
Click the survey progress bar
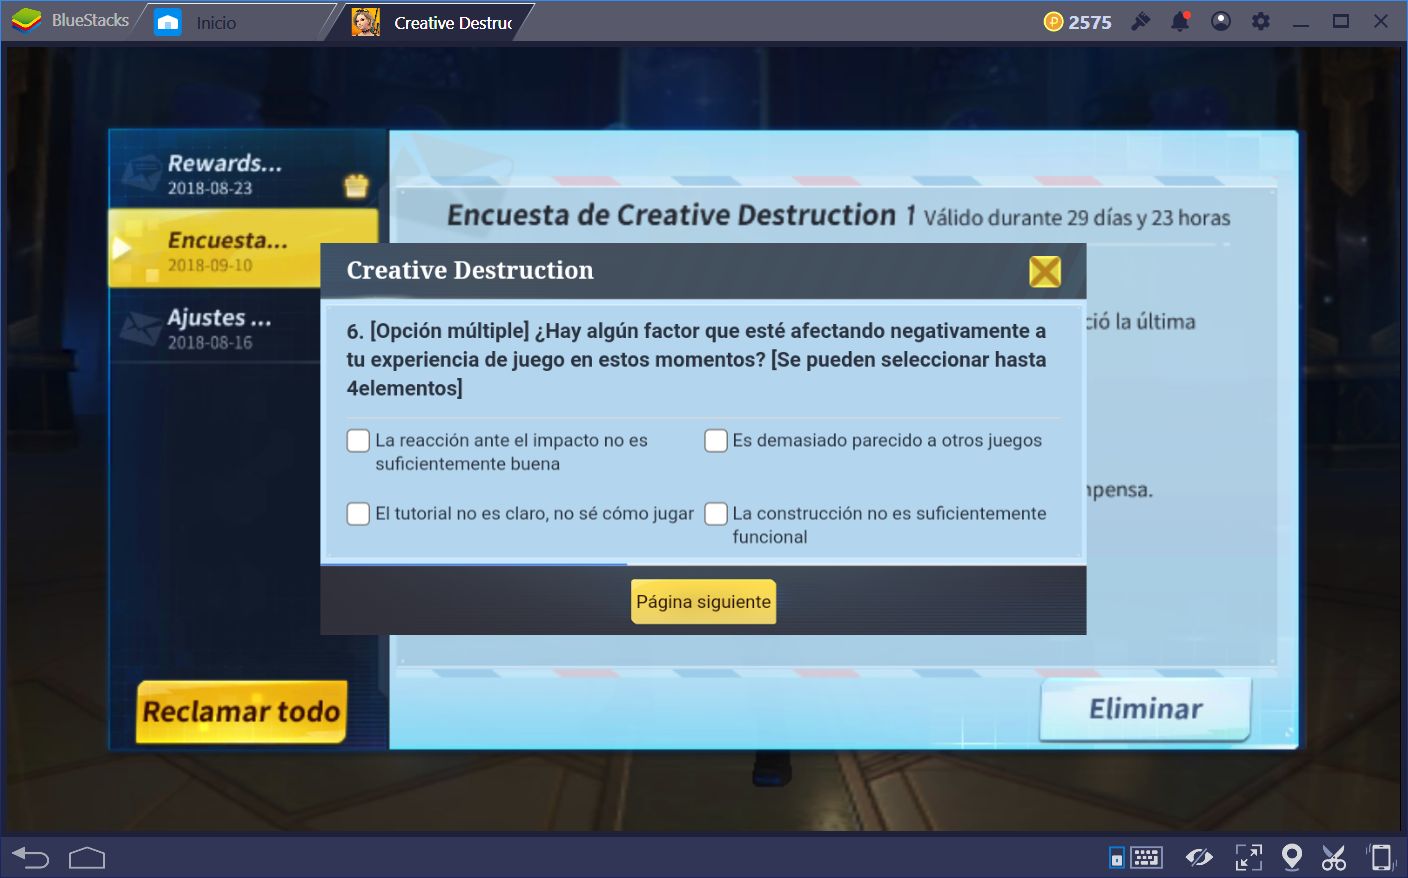[703, 564]
